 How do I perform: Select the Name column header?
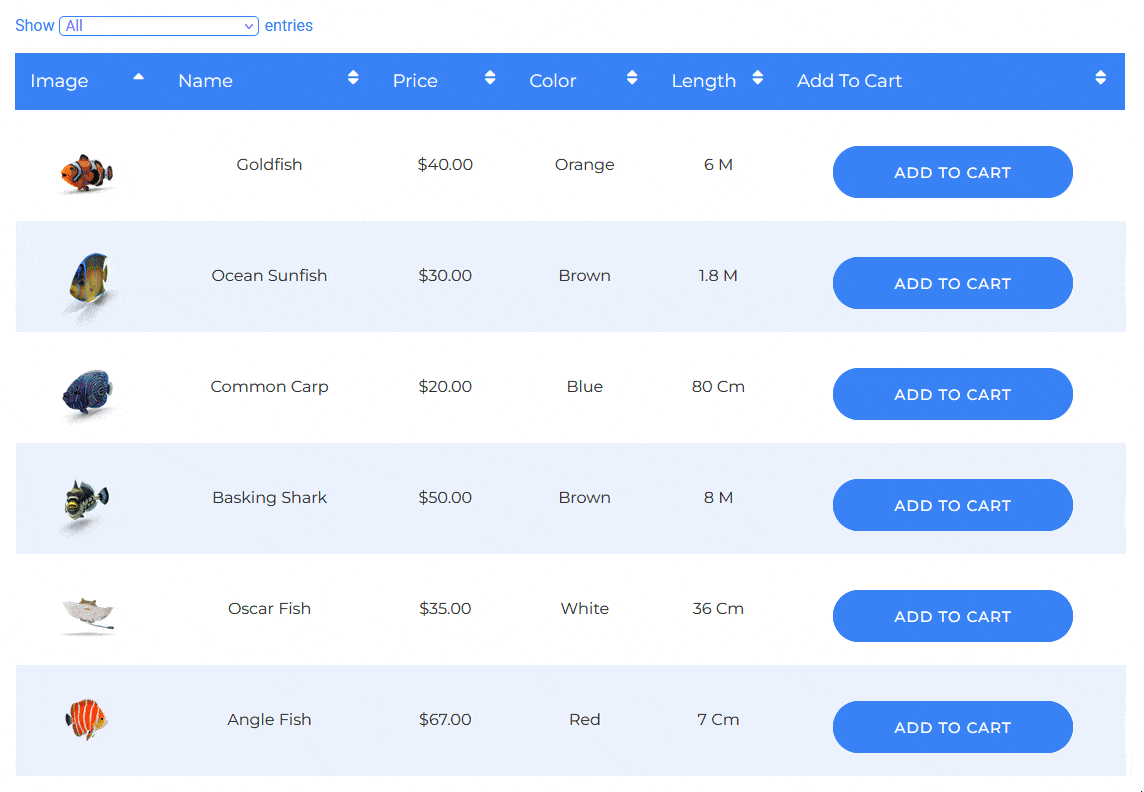click(x=205, y=80)
